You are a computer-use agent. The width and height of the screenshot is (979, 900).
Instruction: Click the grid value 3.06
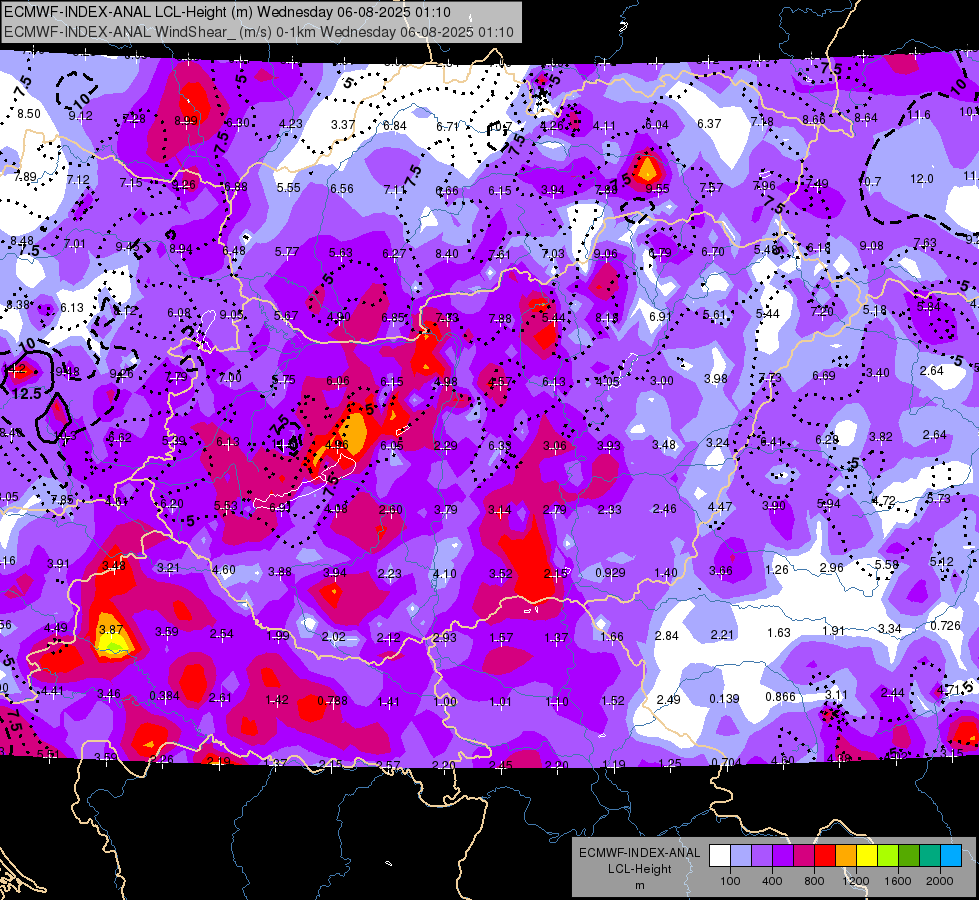(x=554, y=445)
